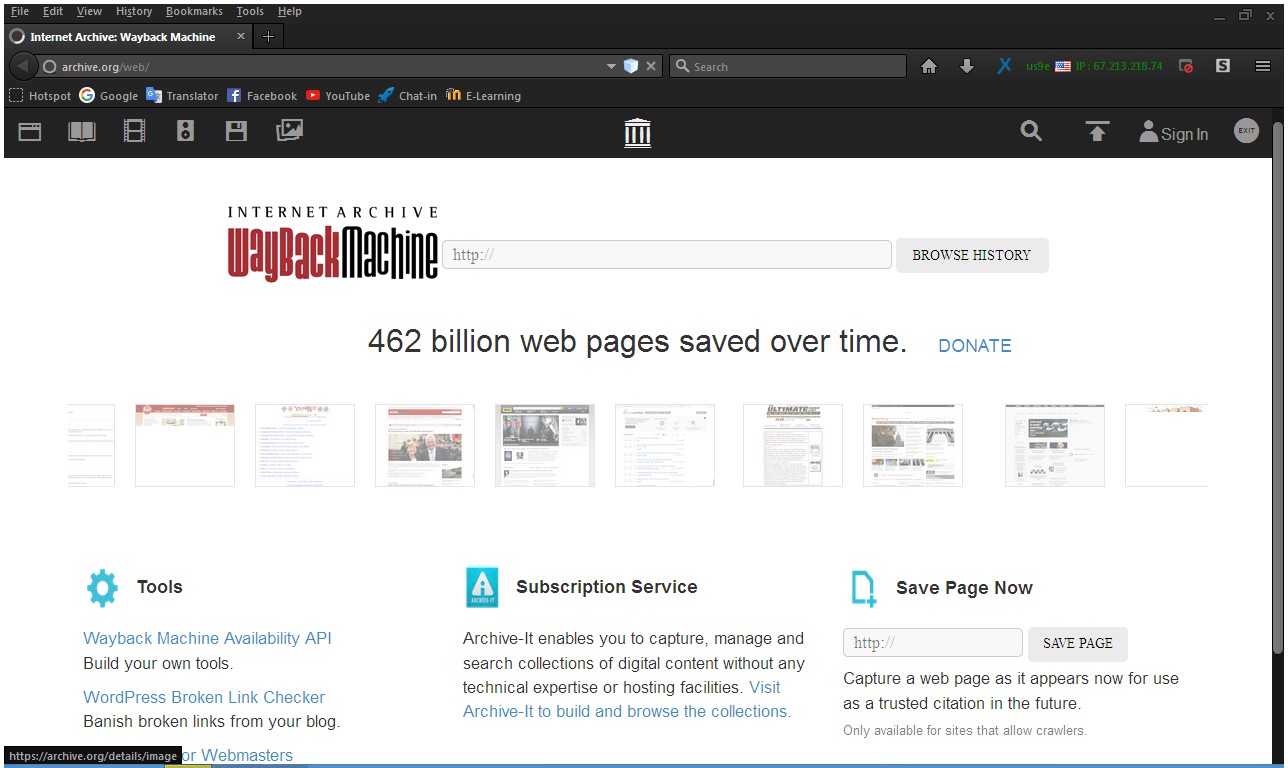Open the E-Learning bookmark
Image resolution: width=1288 pixels, height=768 pixels.
click(x=484, y=96)
